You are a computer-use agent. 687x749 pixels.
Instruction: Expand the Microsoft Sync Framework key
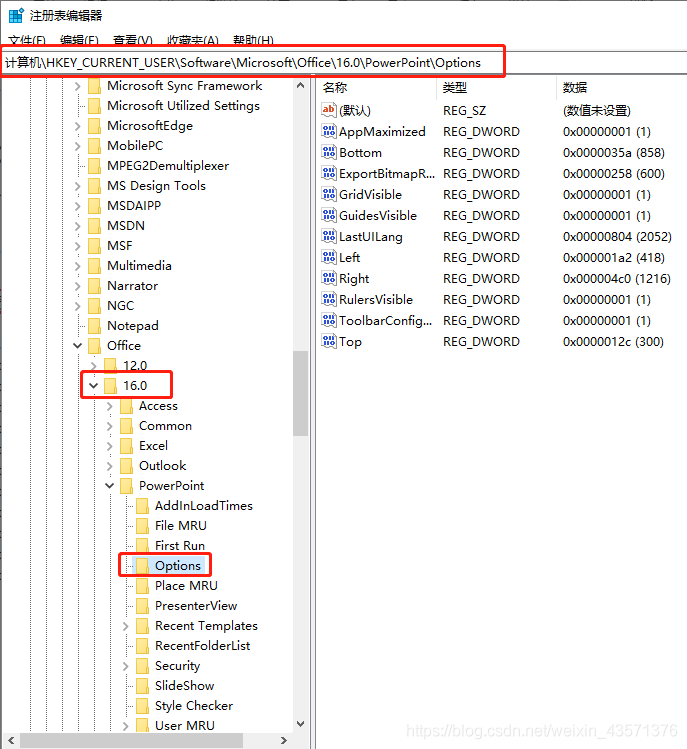[77, 86]
